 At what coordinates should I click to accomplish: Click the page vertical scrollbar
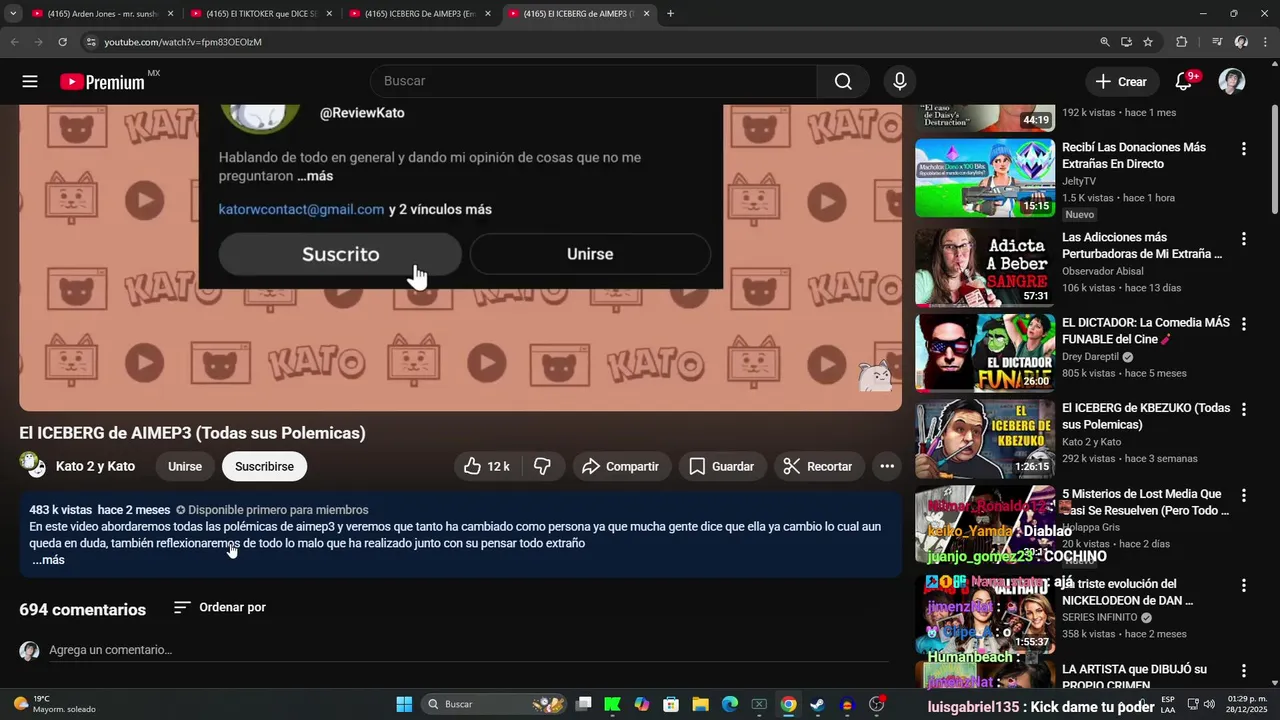click(1274, 160)
